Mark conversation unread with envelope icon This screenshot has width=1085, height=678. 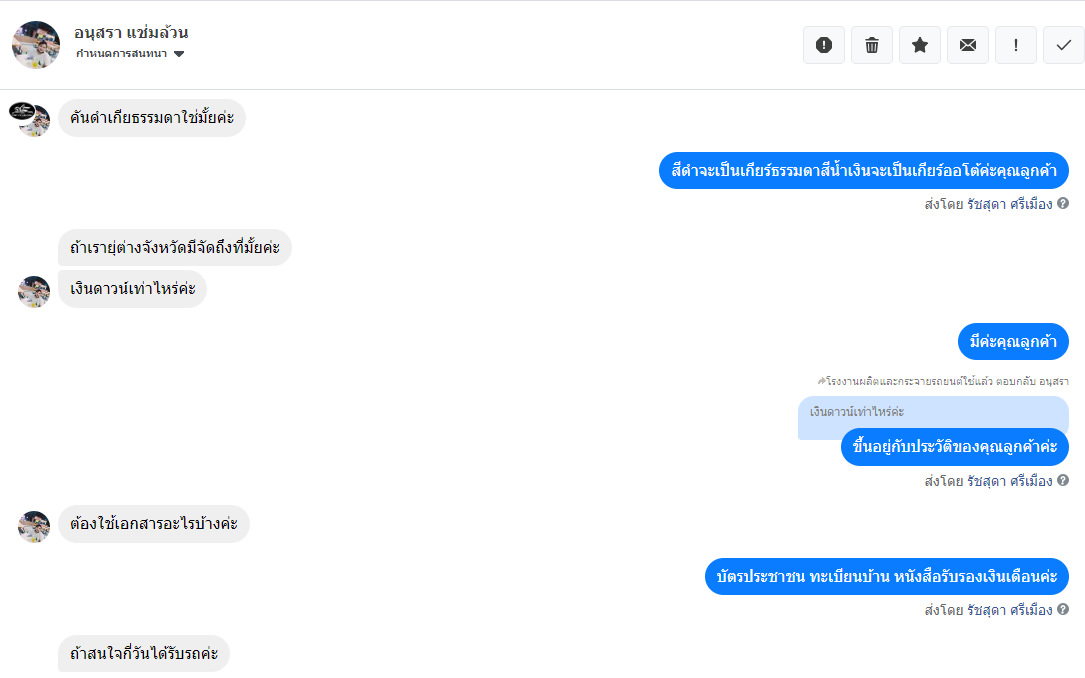(x=967, y=45)
